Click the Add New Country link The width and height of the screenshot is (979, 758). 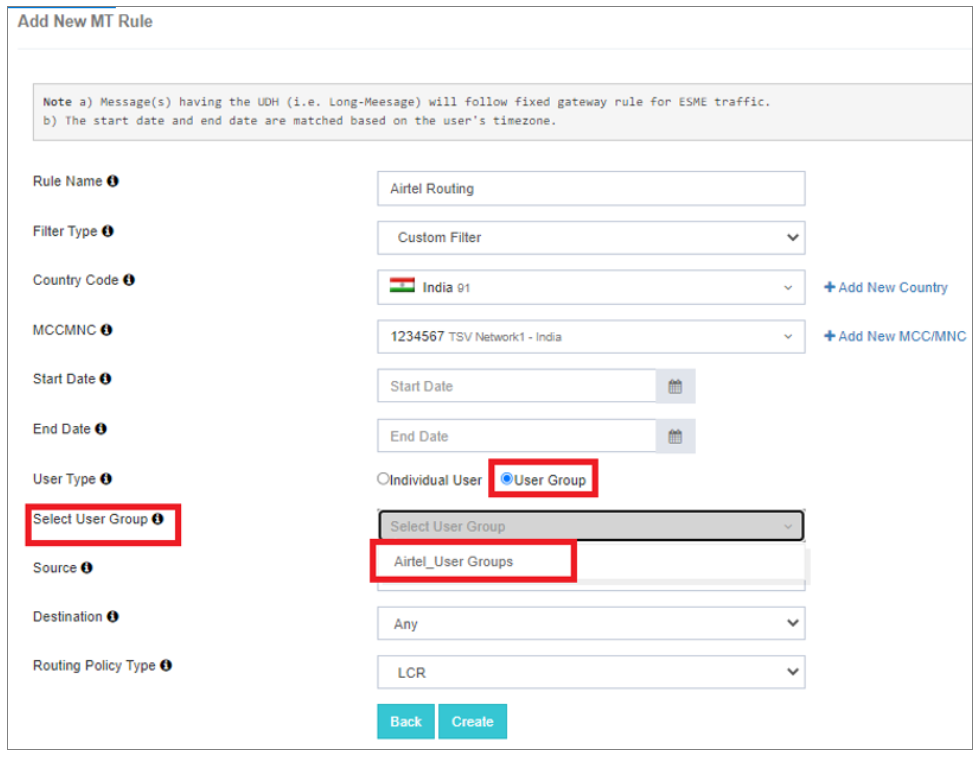885,287
